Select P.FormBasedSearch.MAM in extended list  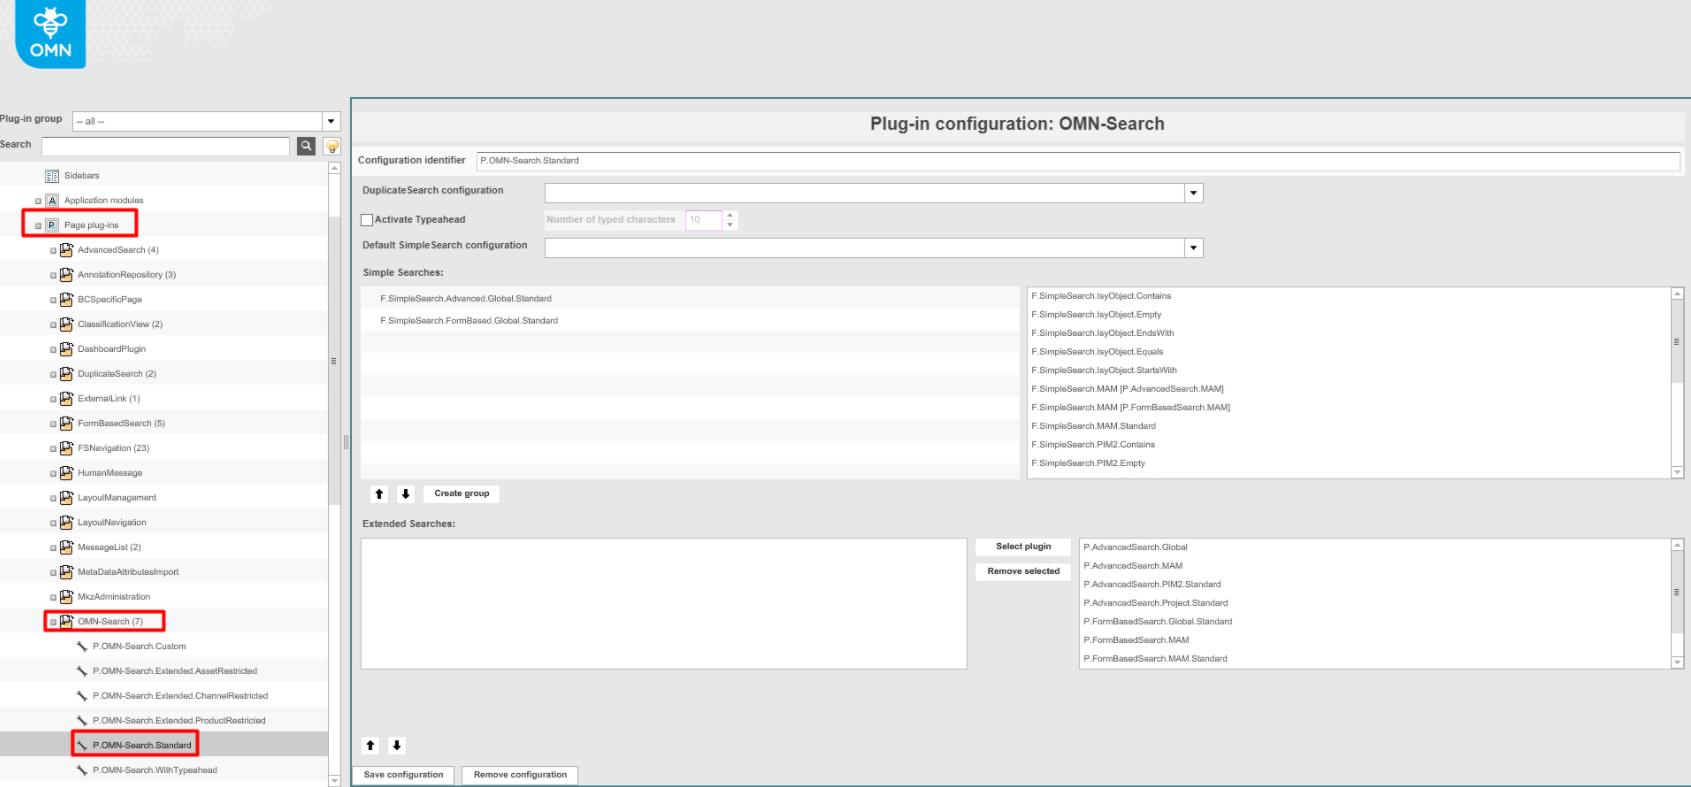pyautogui.click(x=1136, y=640)
